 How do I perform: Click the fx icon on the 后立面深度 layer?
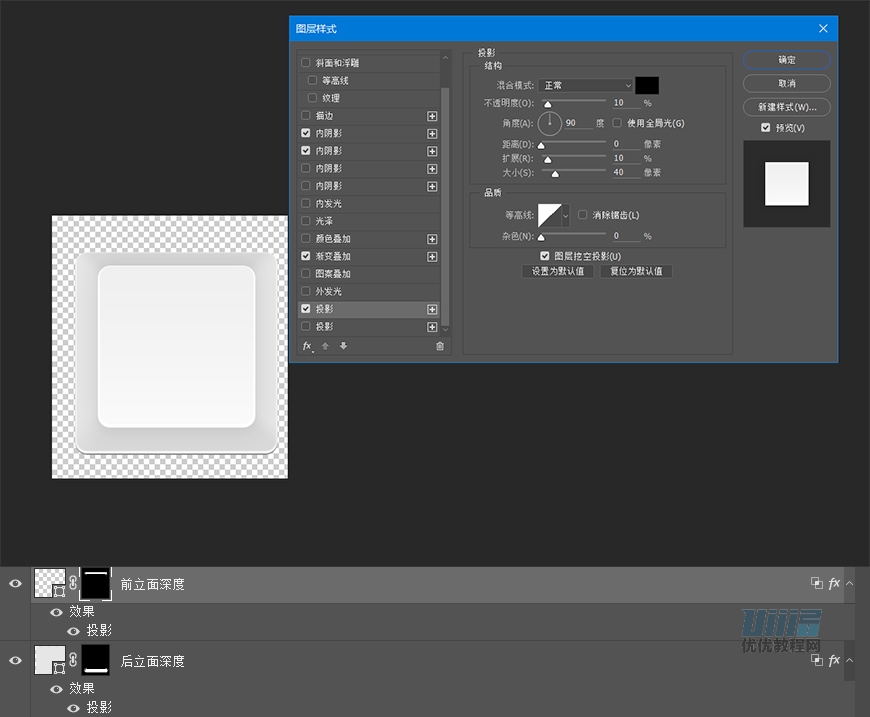tap(834, 661)
